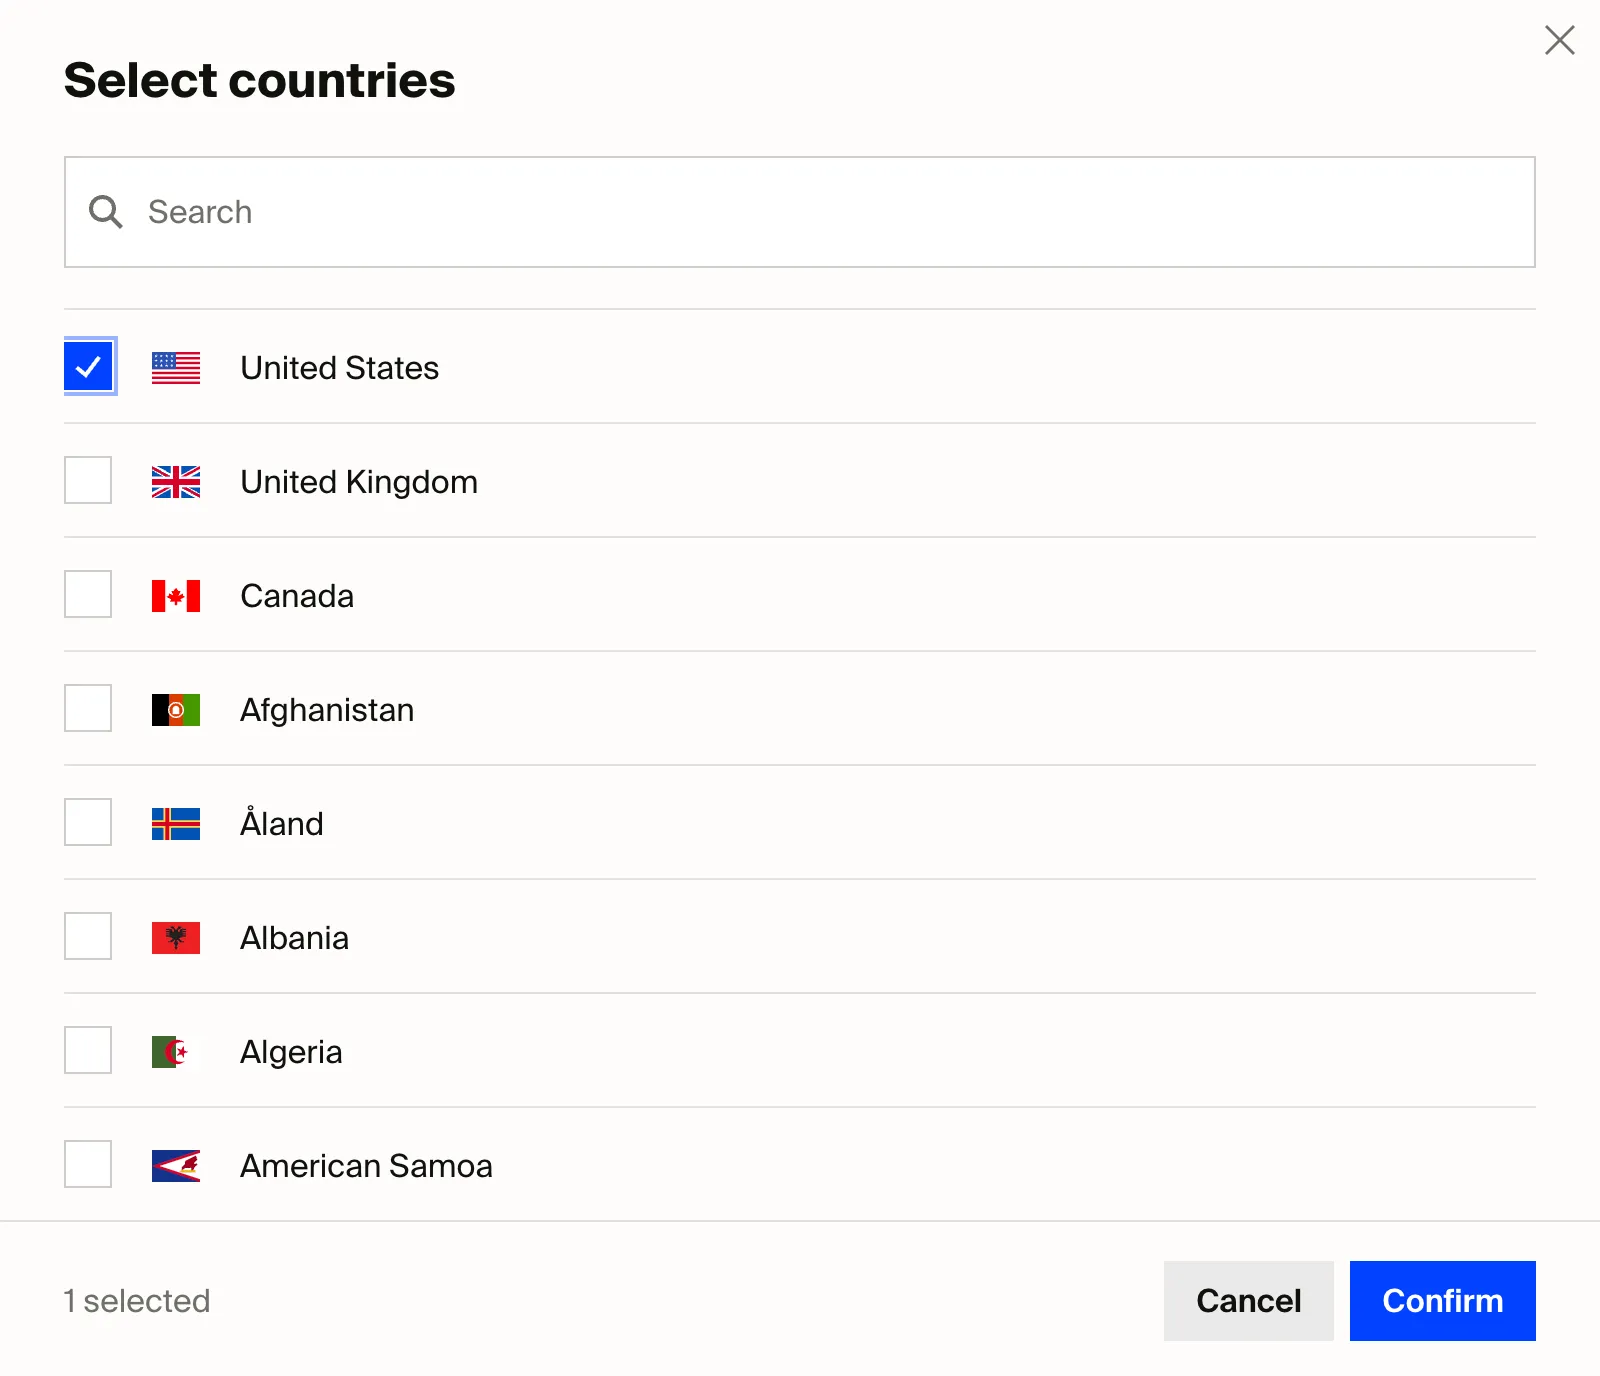The image size is (1600, 1376).
Task: Check the Algeria checkbox
Action: 87,1051
